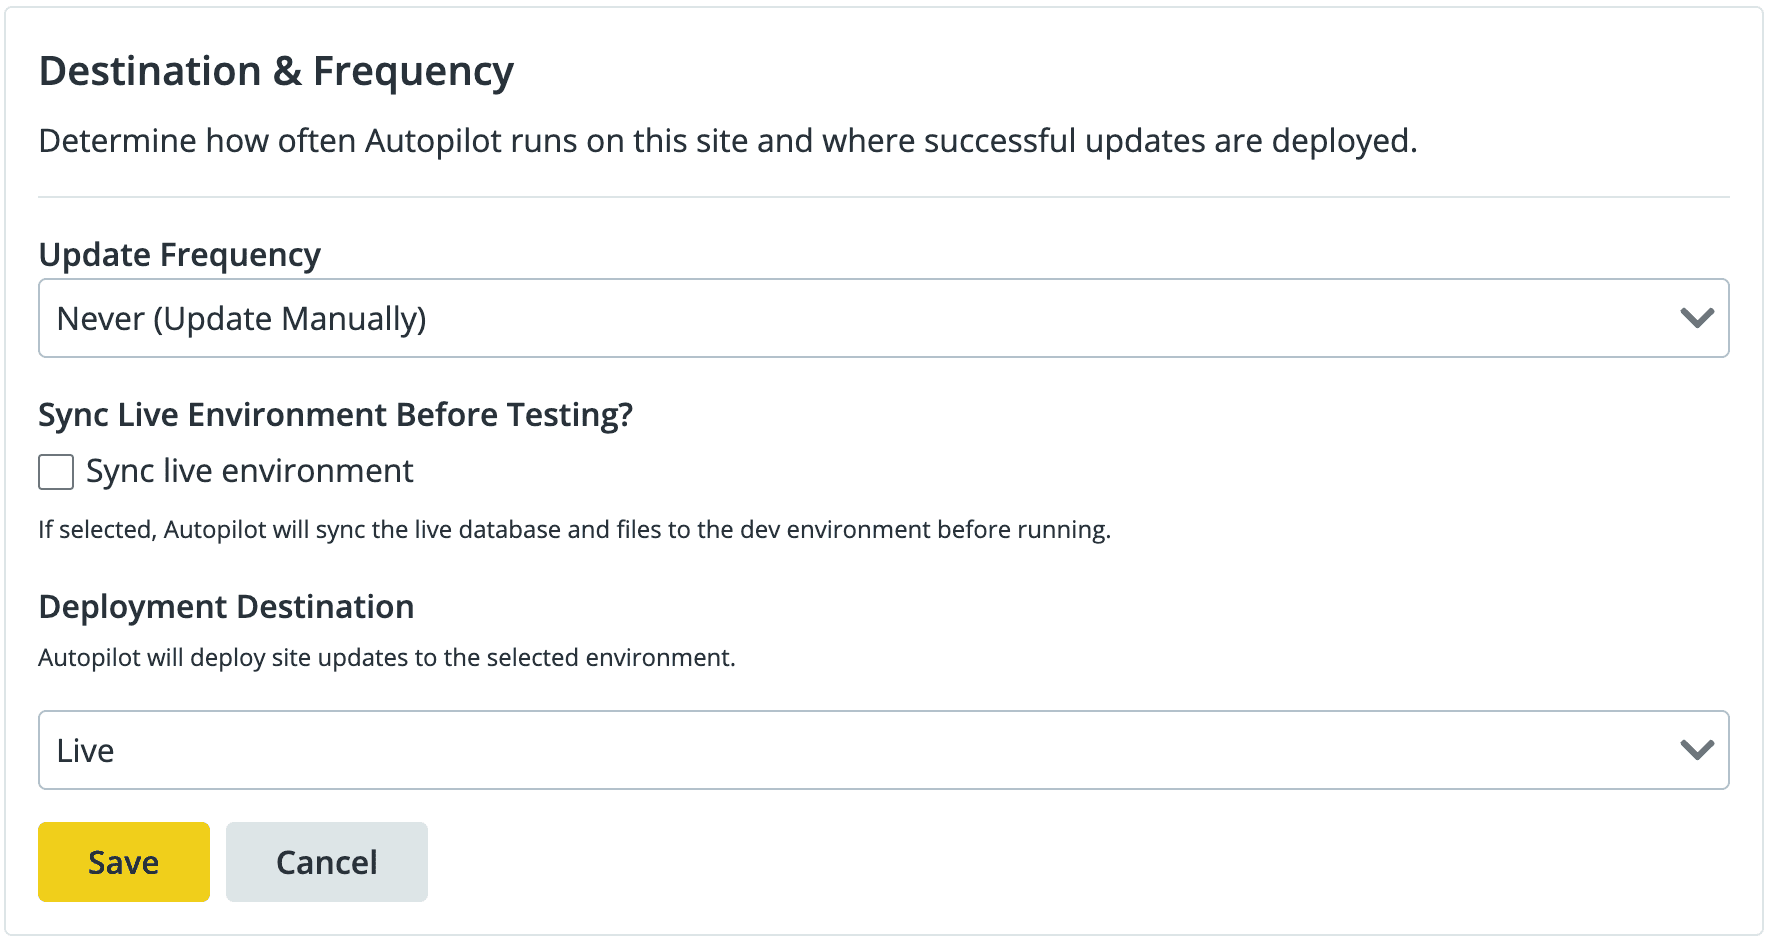Select the 'Never (Update Manually)' value text
The width and height of the screenshot is (1774, 946).
pyautogui.click(x=242, y=319)
